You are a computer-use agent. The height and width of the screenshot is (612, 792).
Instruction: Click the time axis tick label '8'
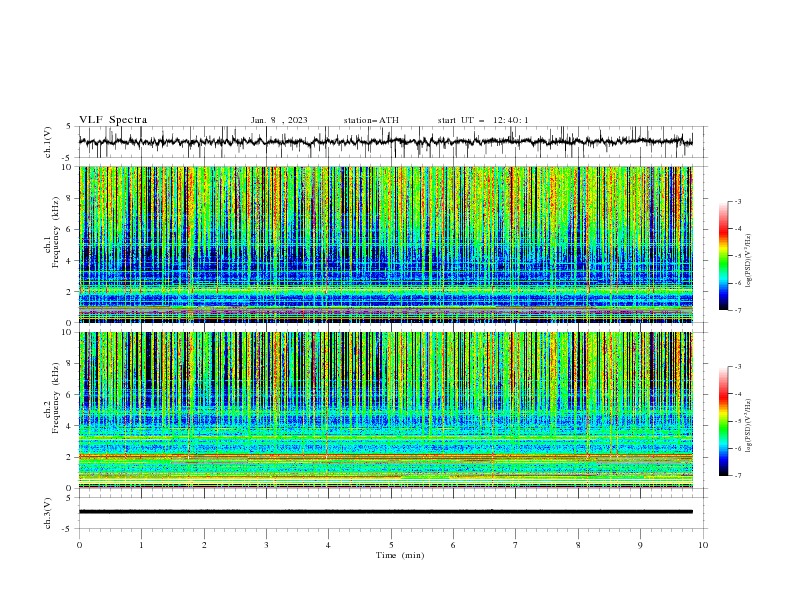coord(578,545)
